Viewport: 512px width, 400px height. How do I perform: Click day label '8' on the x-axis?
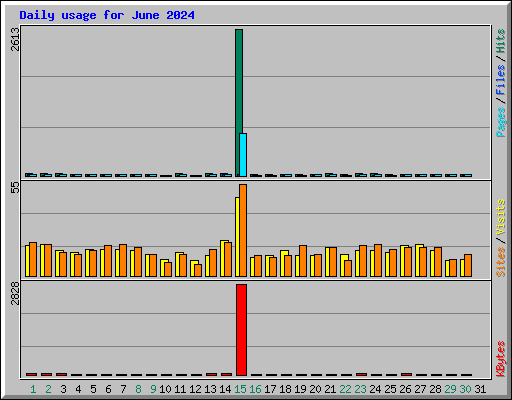[138, 389]
